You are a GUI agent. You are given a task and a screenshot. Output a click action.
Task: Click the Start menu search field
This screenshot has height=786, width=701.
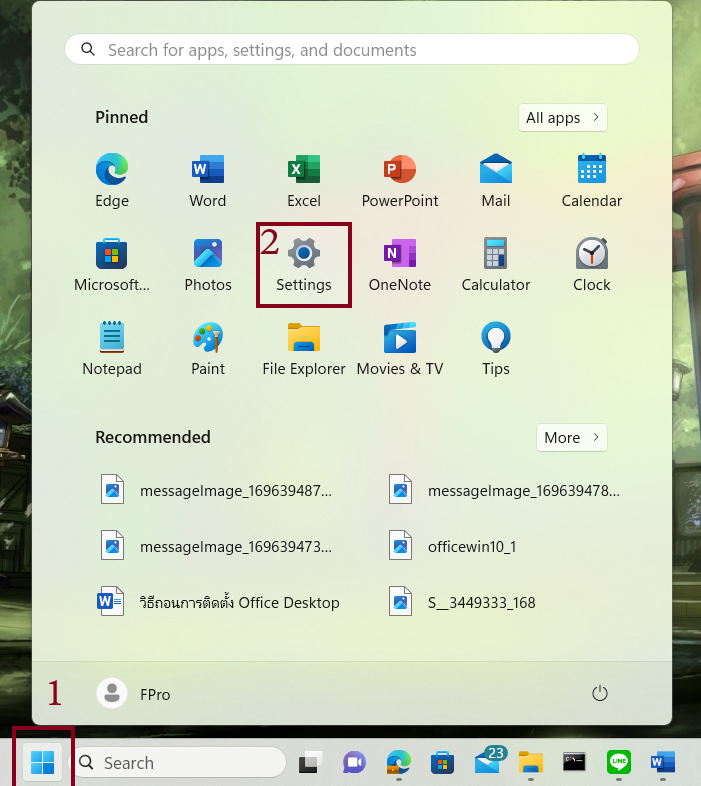pos(352,50)
